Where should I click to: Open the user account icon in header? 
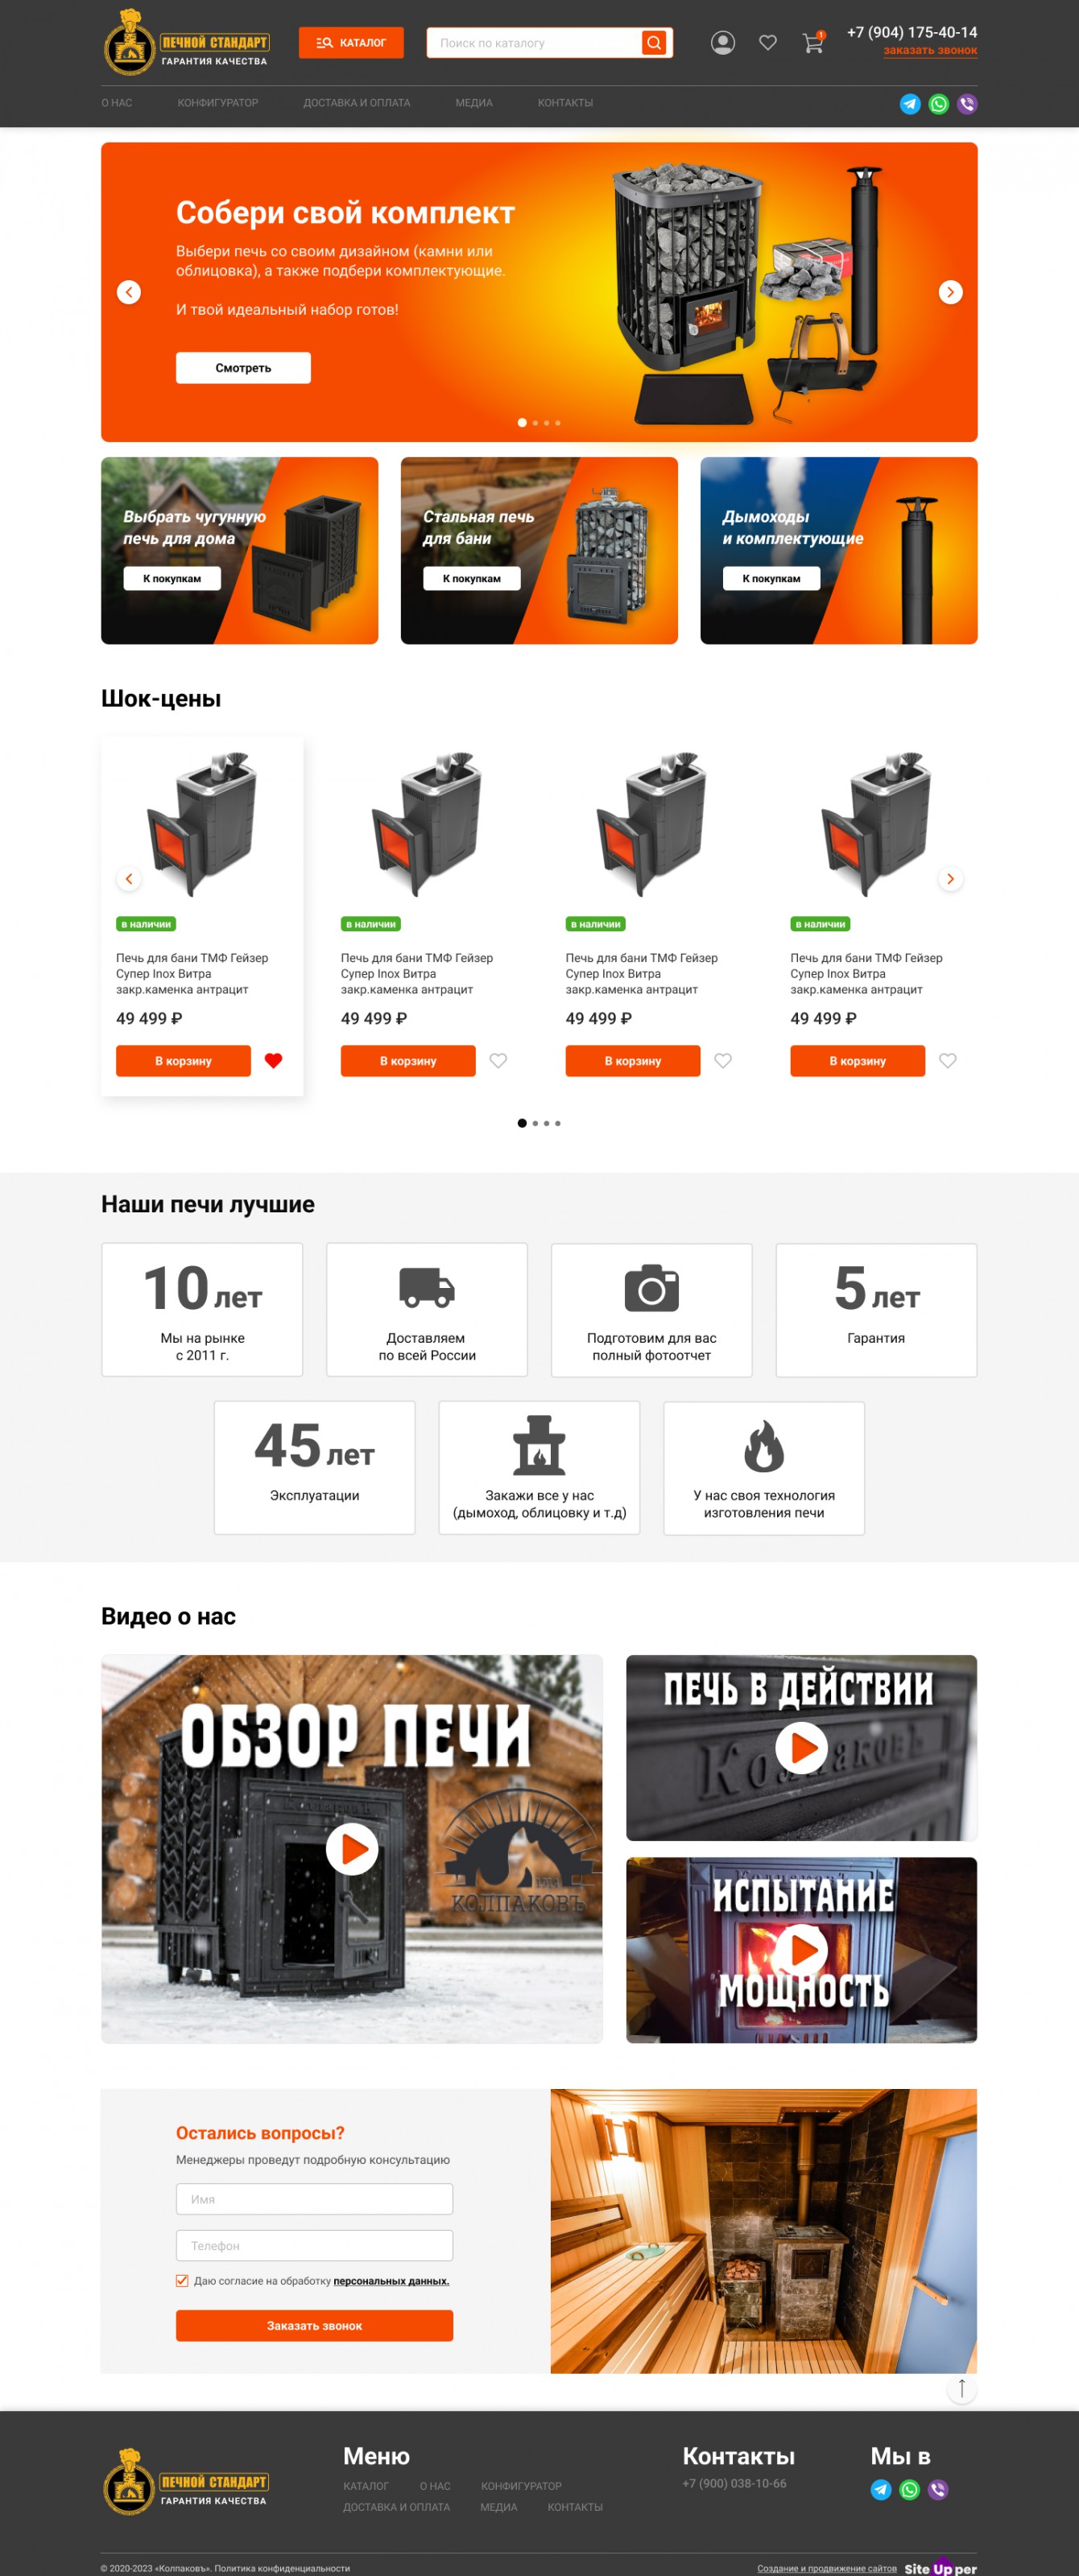pos(722,43)
